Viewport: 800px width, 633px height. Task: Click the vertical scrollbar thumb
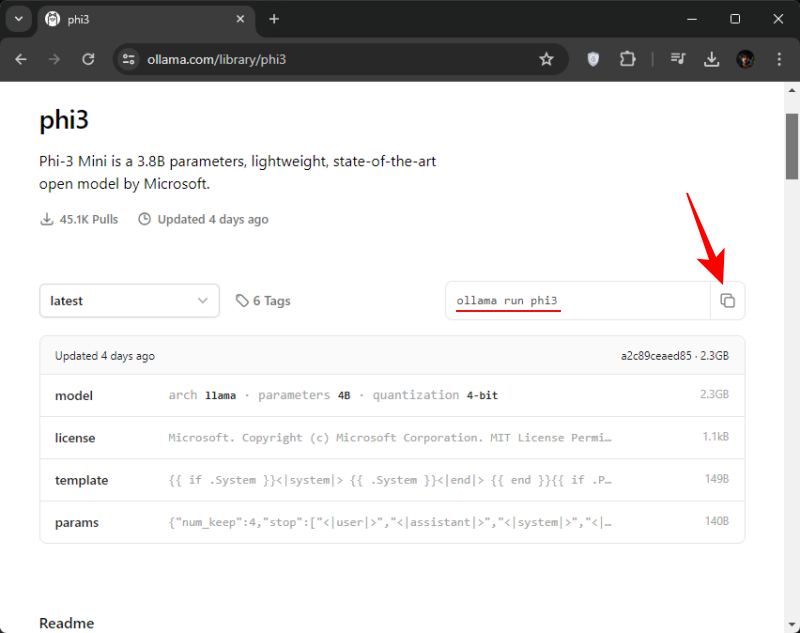click(792, 146)
